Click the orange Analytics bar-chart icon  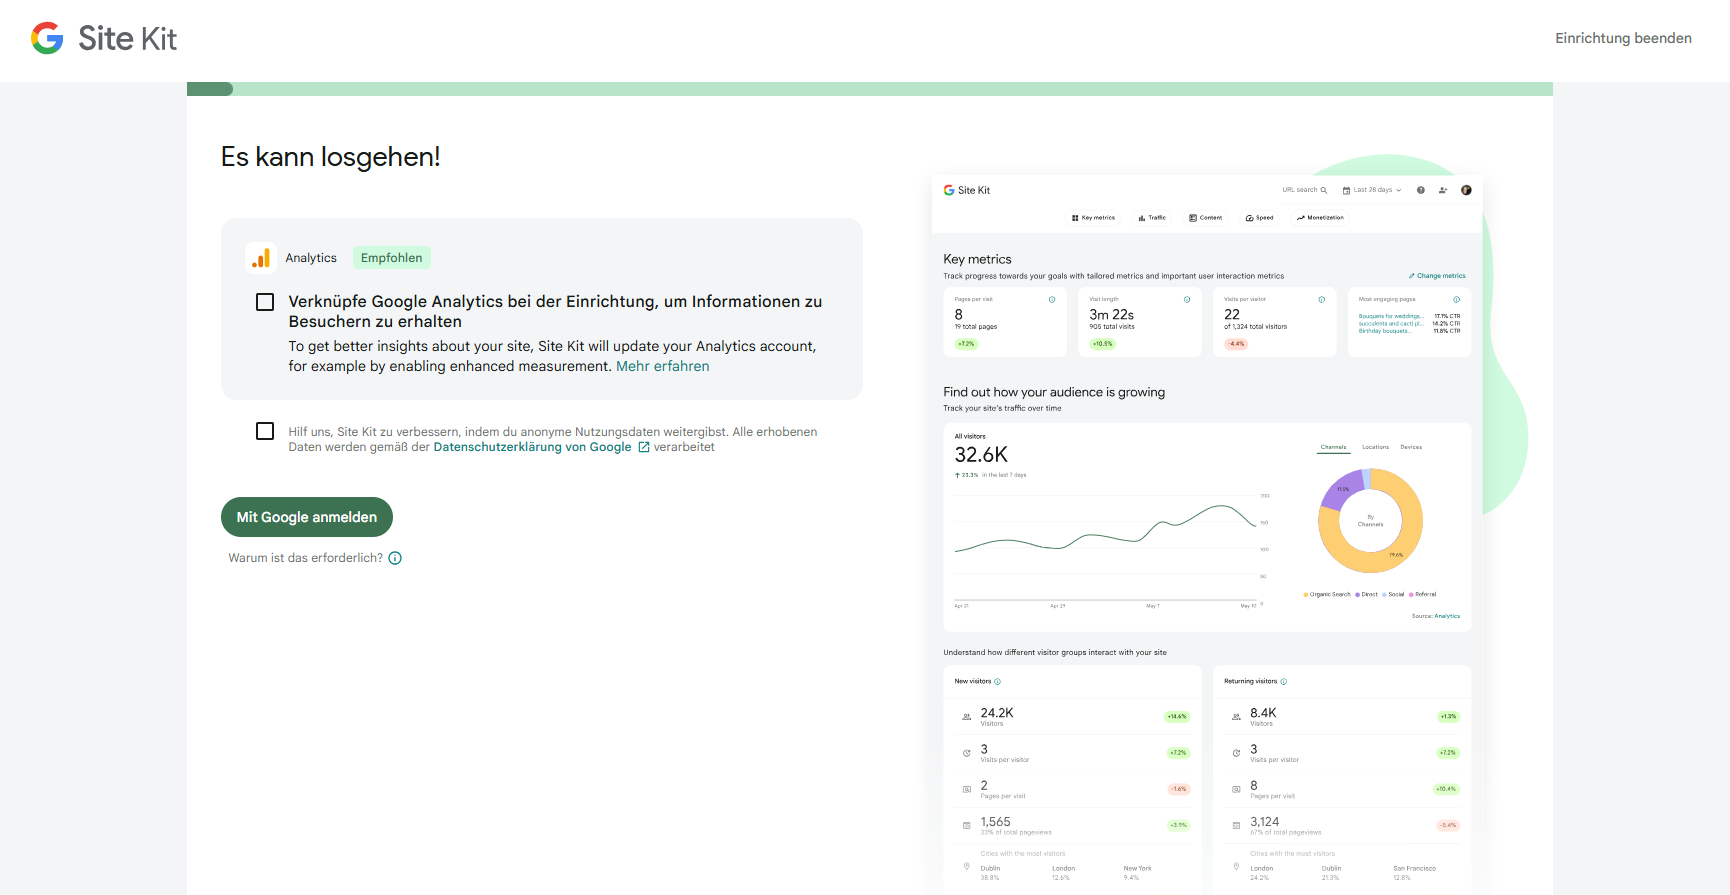click(261, 258)
